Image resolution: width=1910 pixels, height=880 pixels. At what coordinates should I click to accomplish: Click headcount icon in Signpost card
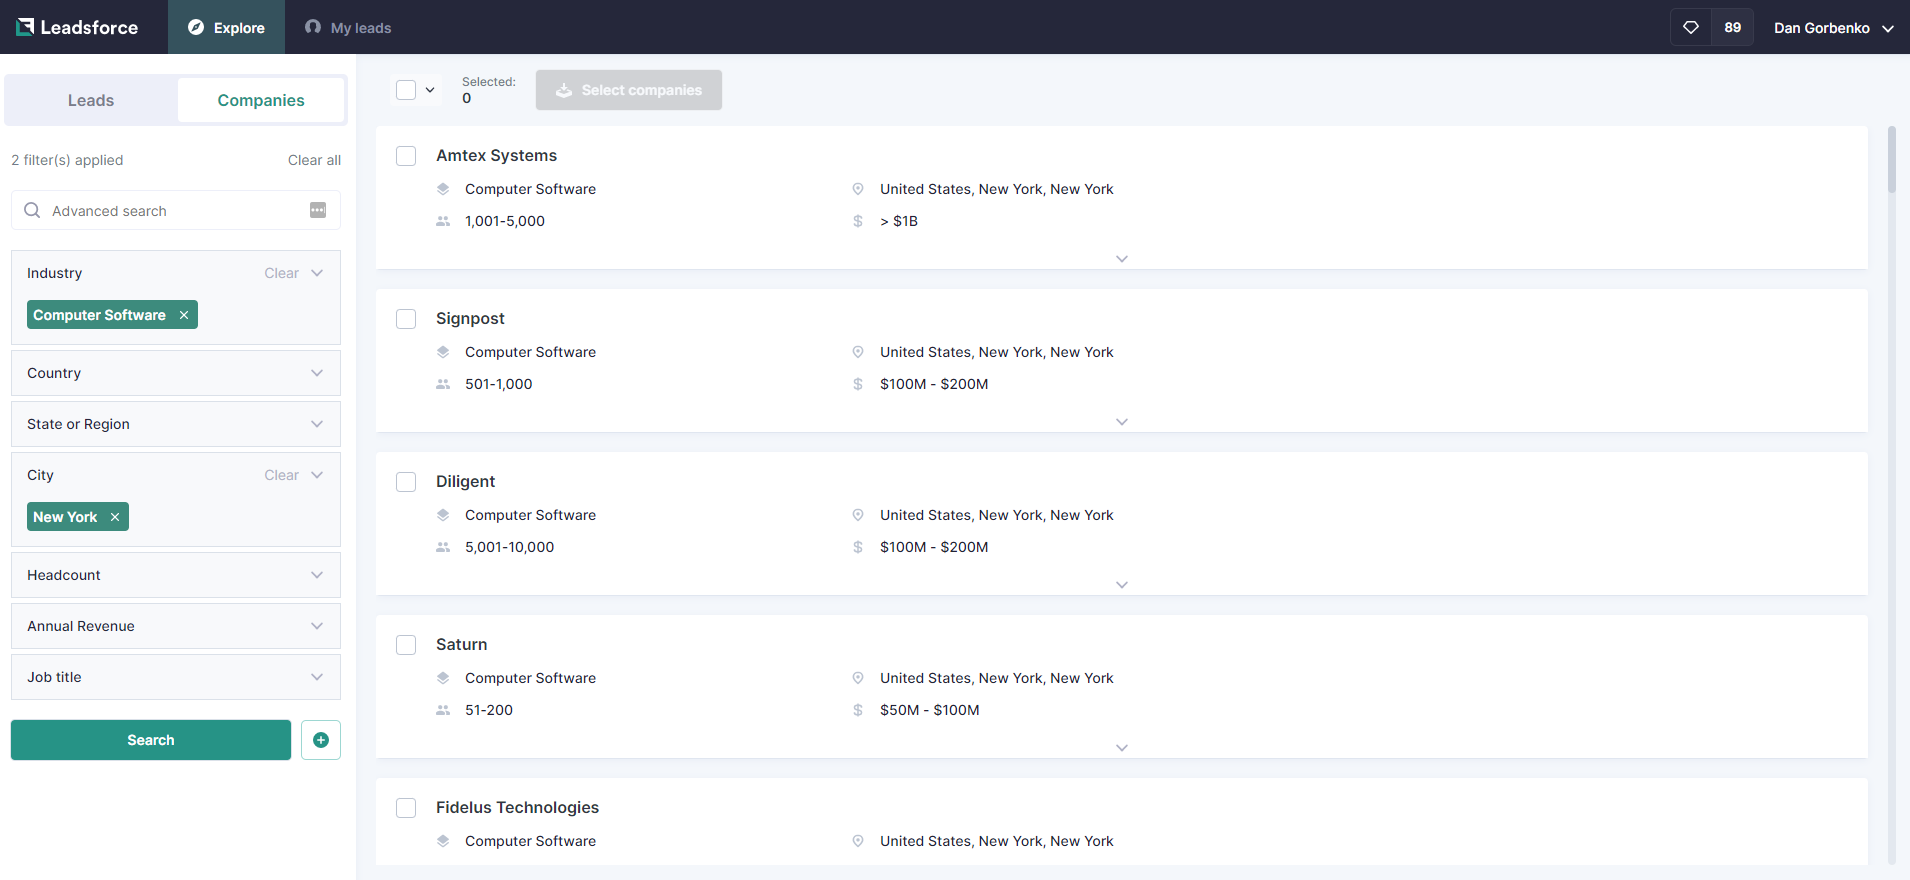pos(443,384)
